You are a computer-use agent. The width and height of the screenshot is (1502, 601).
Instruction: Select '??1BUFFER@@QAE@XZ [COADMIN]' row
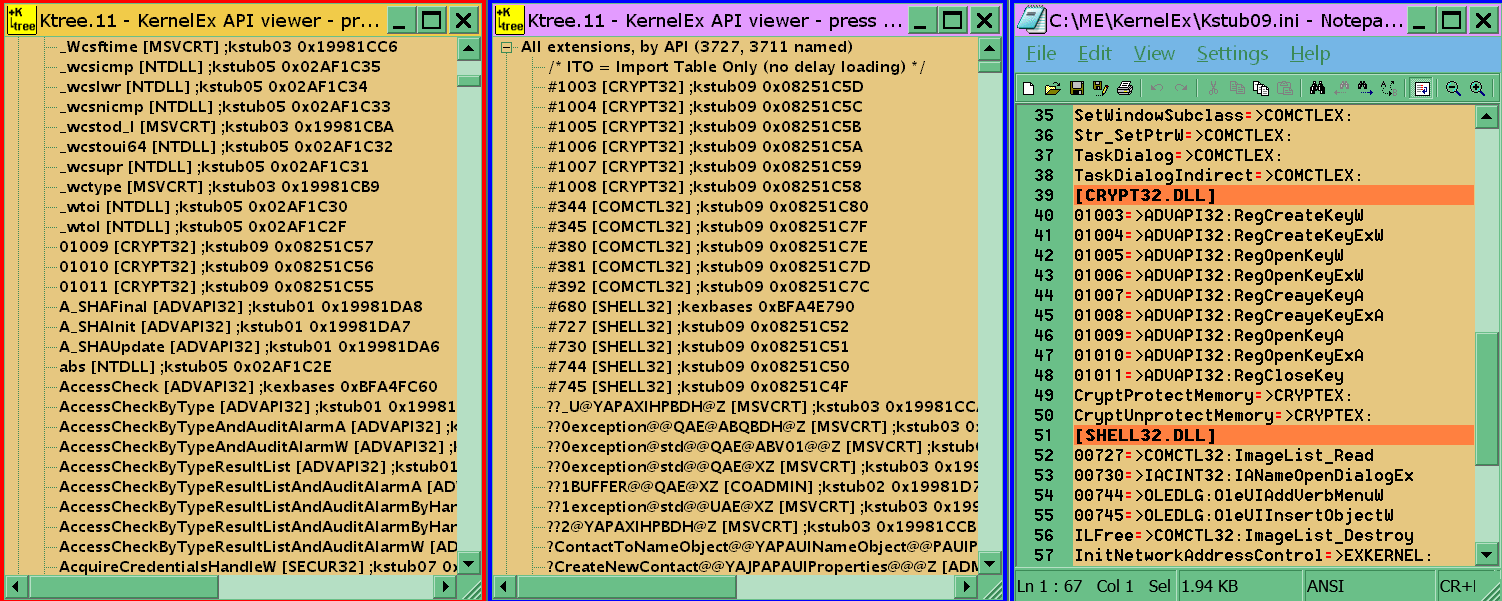(x=762, y=487)
